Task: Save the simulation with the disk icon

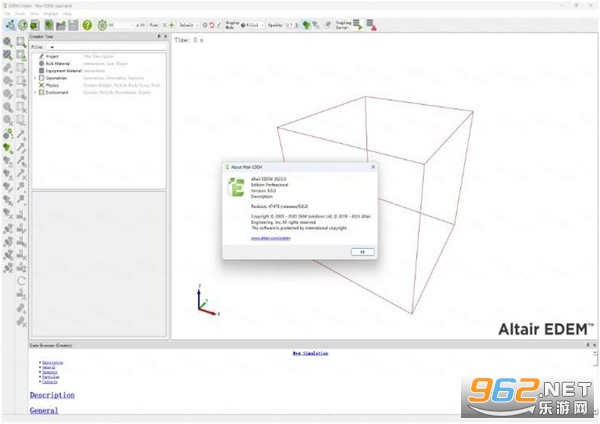Action: click(x=73, y=25)
